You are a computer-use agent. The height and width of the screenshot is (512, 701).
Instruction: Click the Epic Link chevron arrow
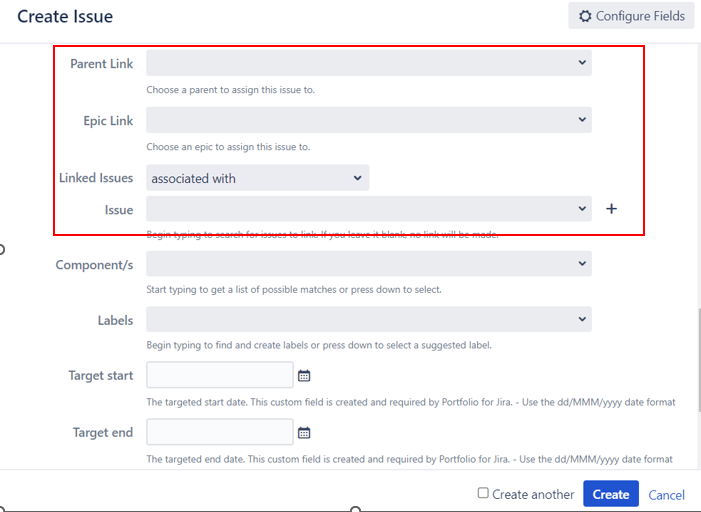click(x=582, y=119)
